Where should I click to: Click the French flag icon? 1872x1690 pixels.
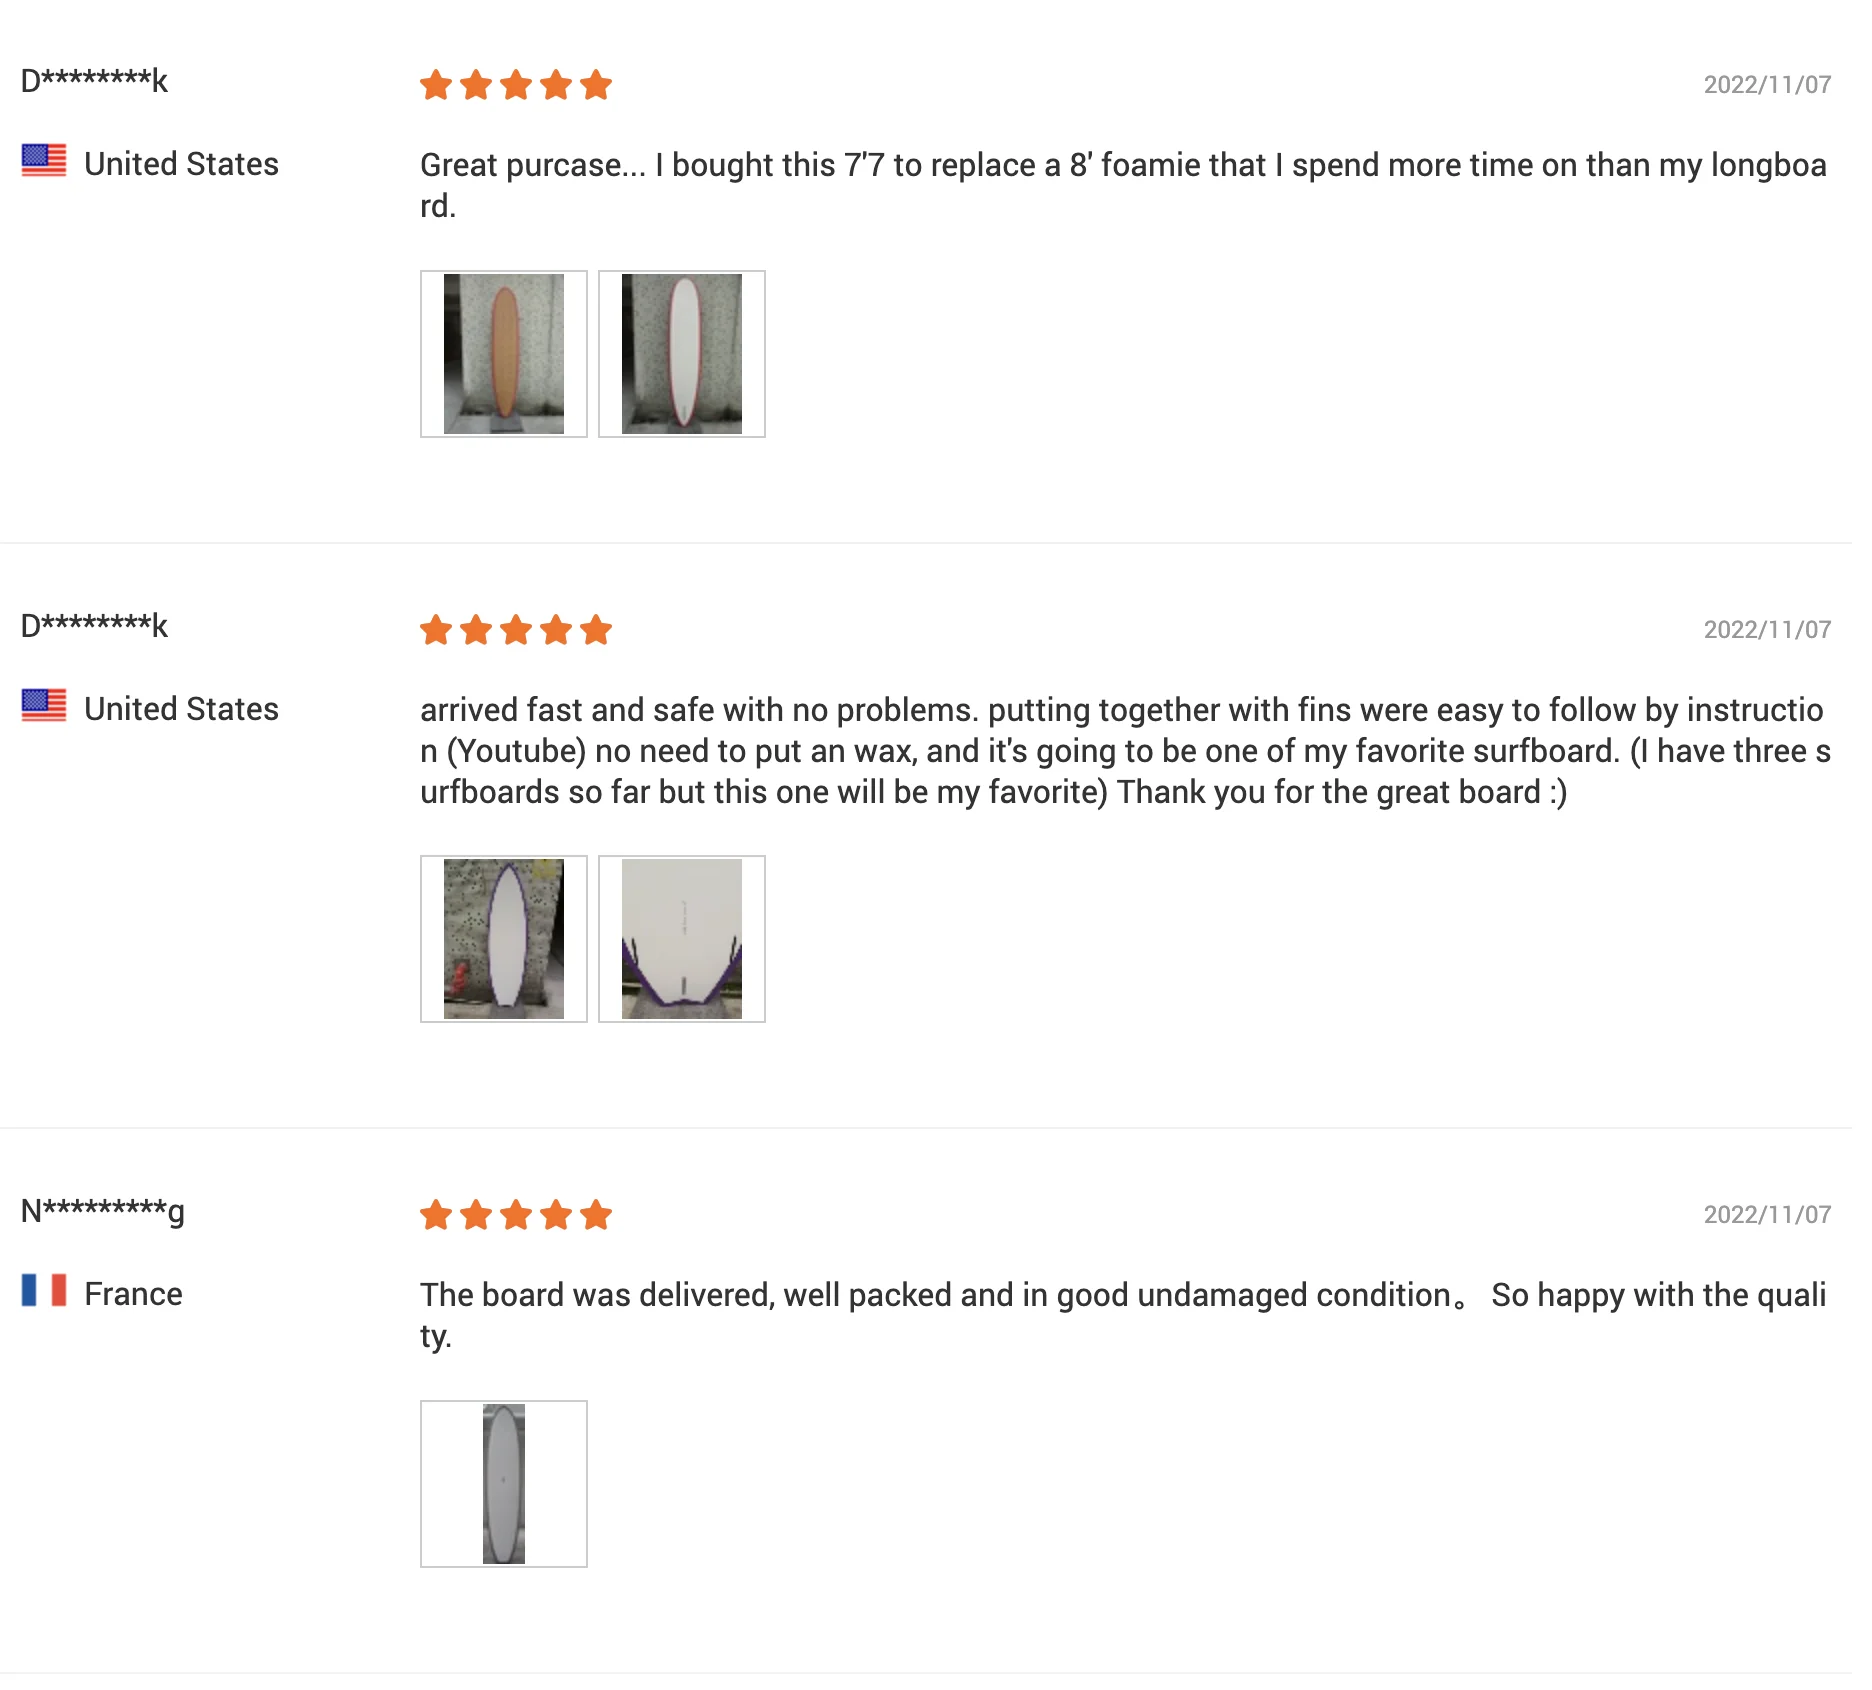(x=44, y=1291)
